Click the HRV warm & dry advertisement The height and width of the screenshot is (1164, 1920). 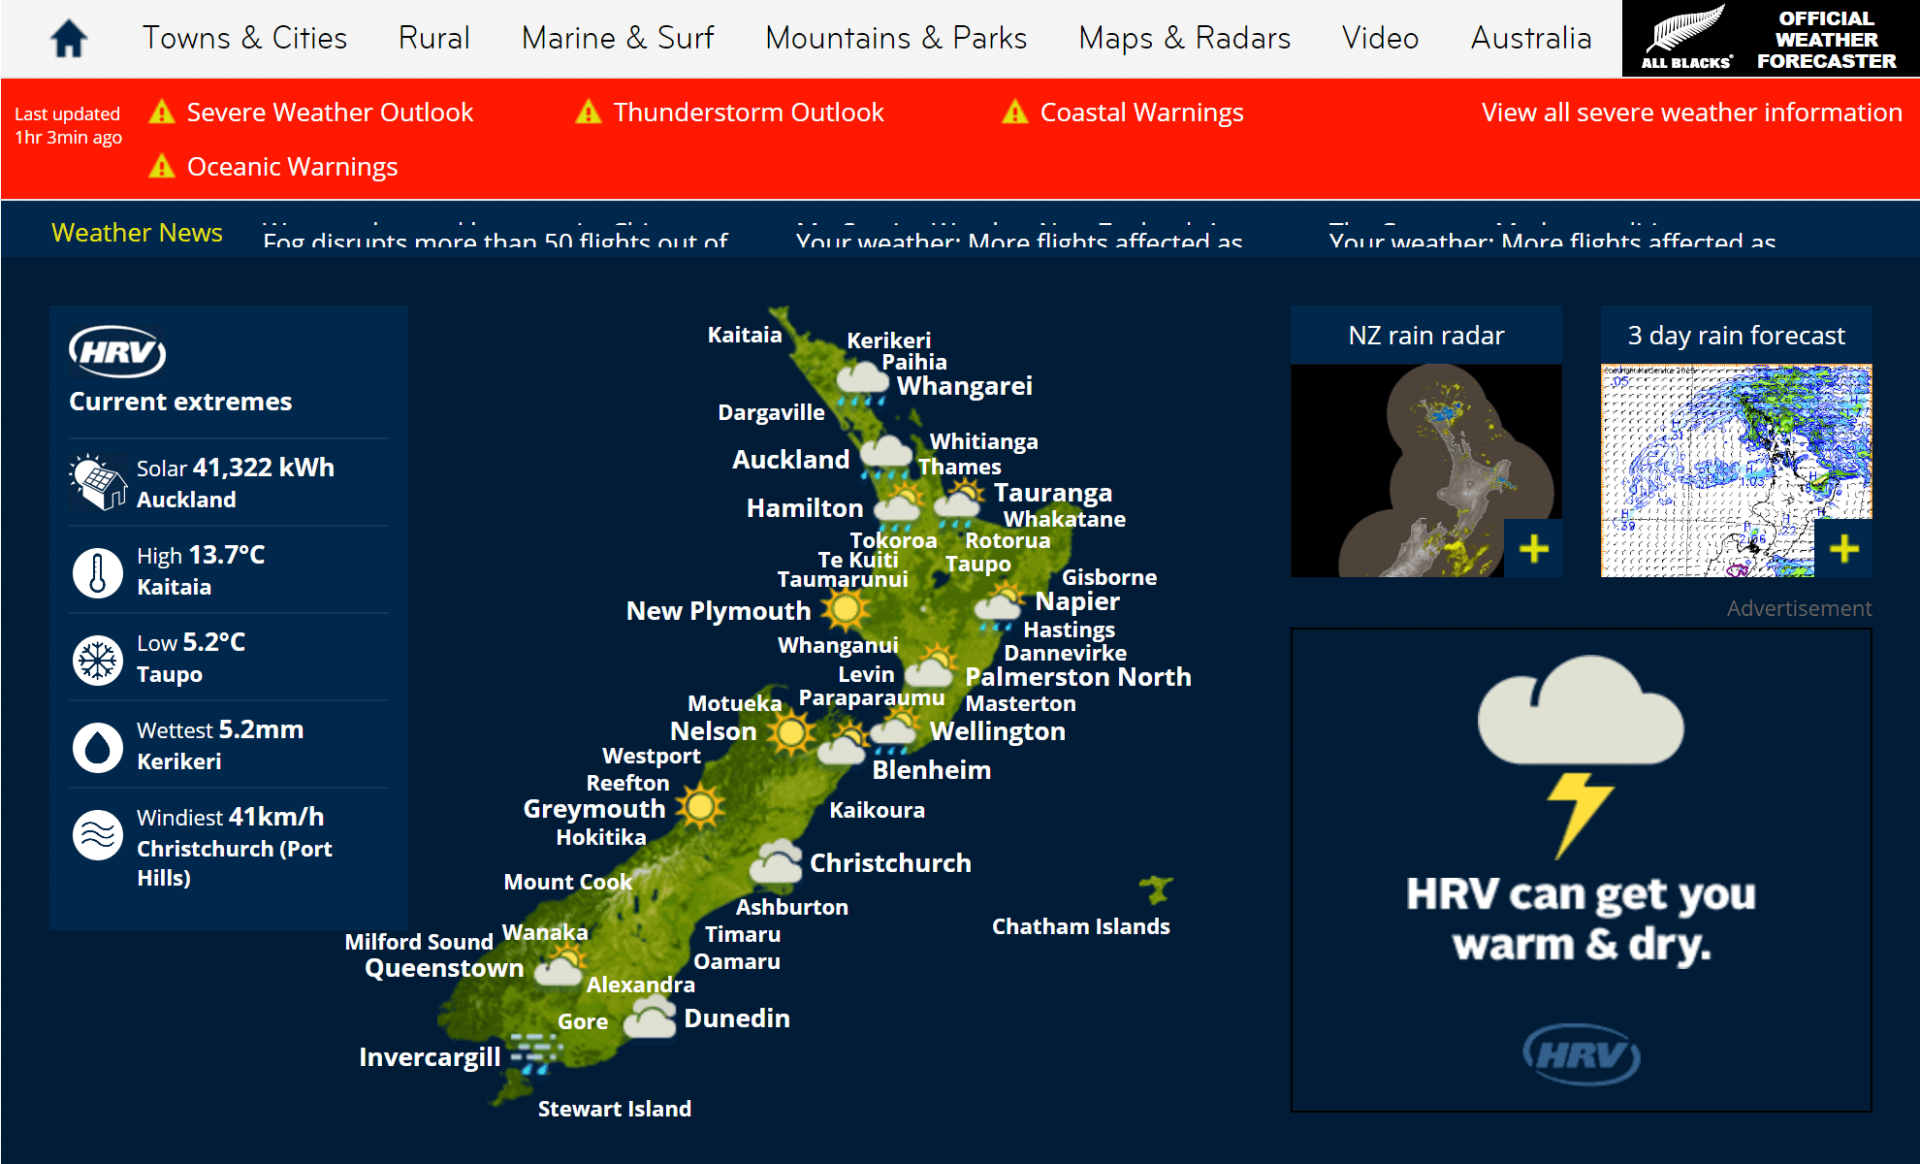(x=1580, y=869)
